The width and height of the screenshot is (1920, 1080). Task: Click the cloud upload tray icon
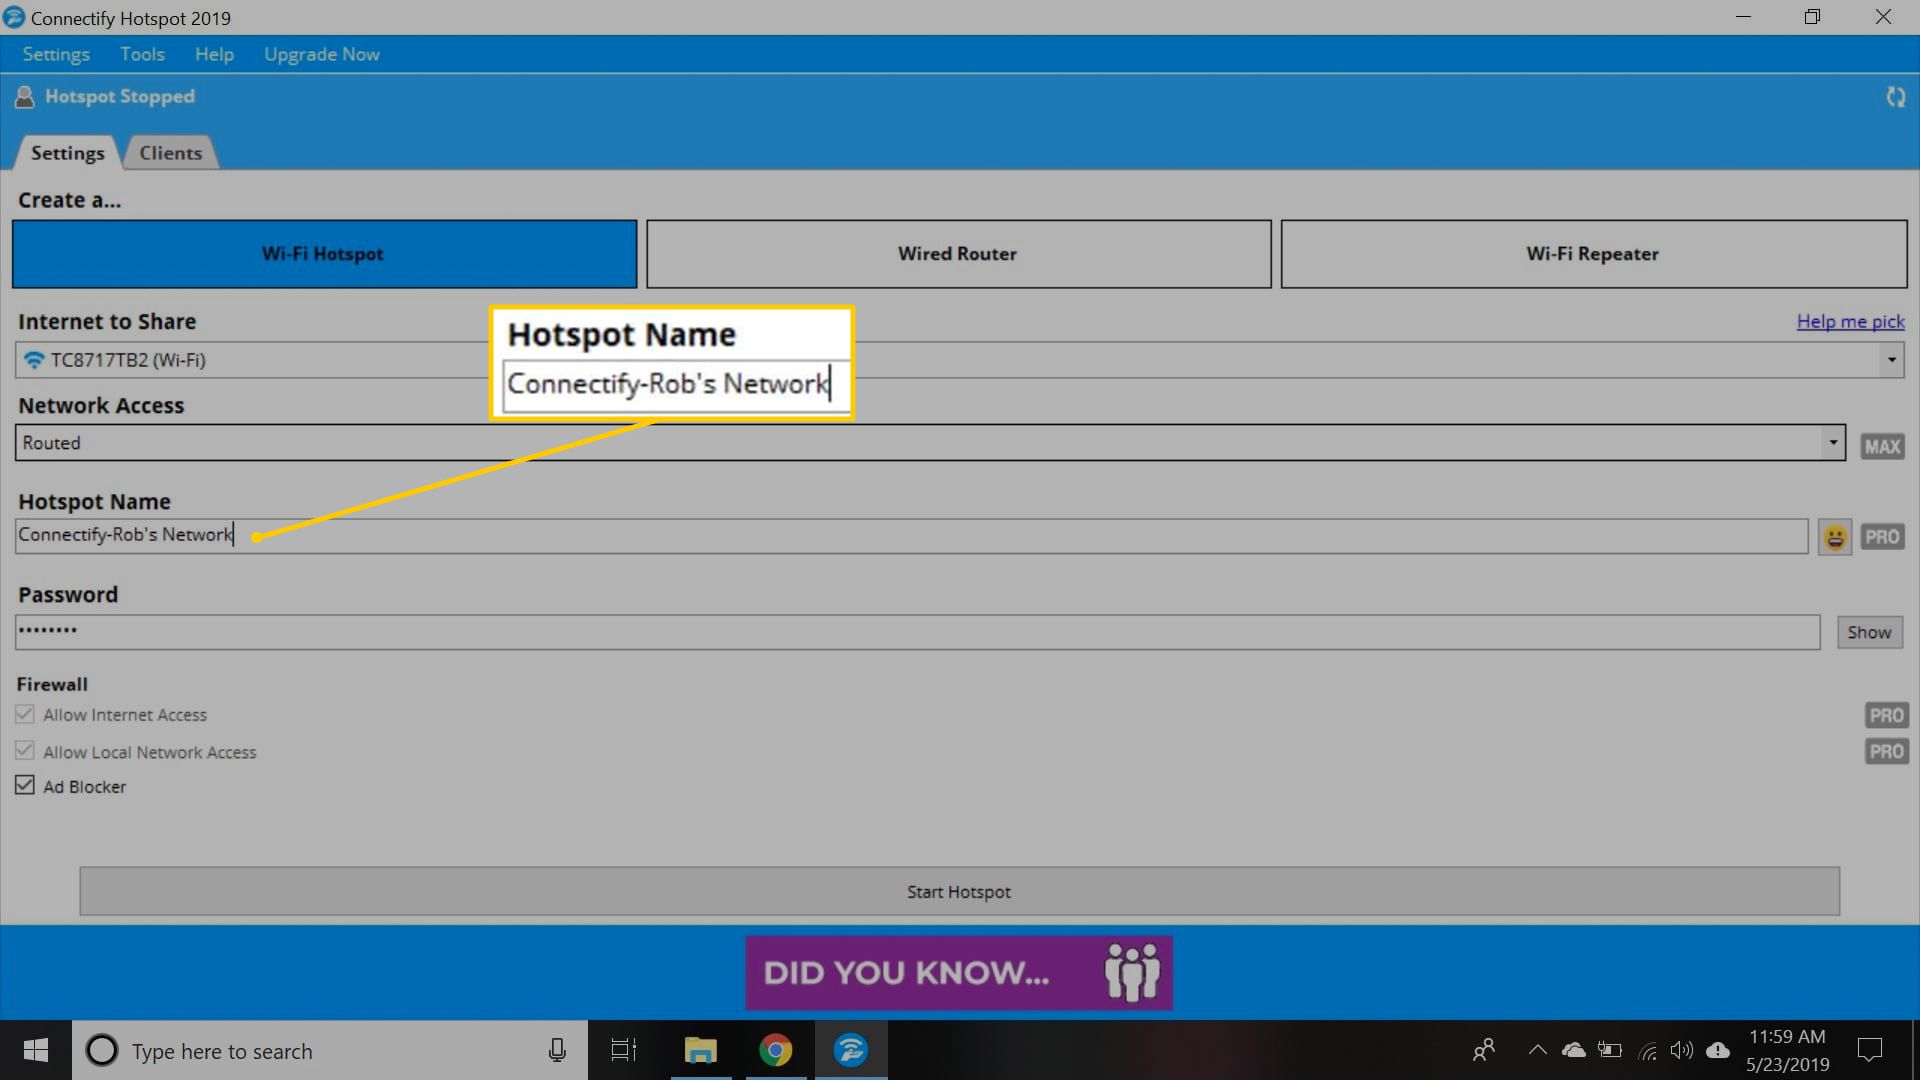(1718, 1050)
